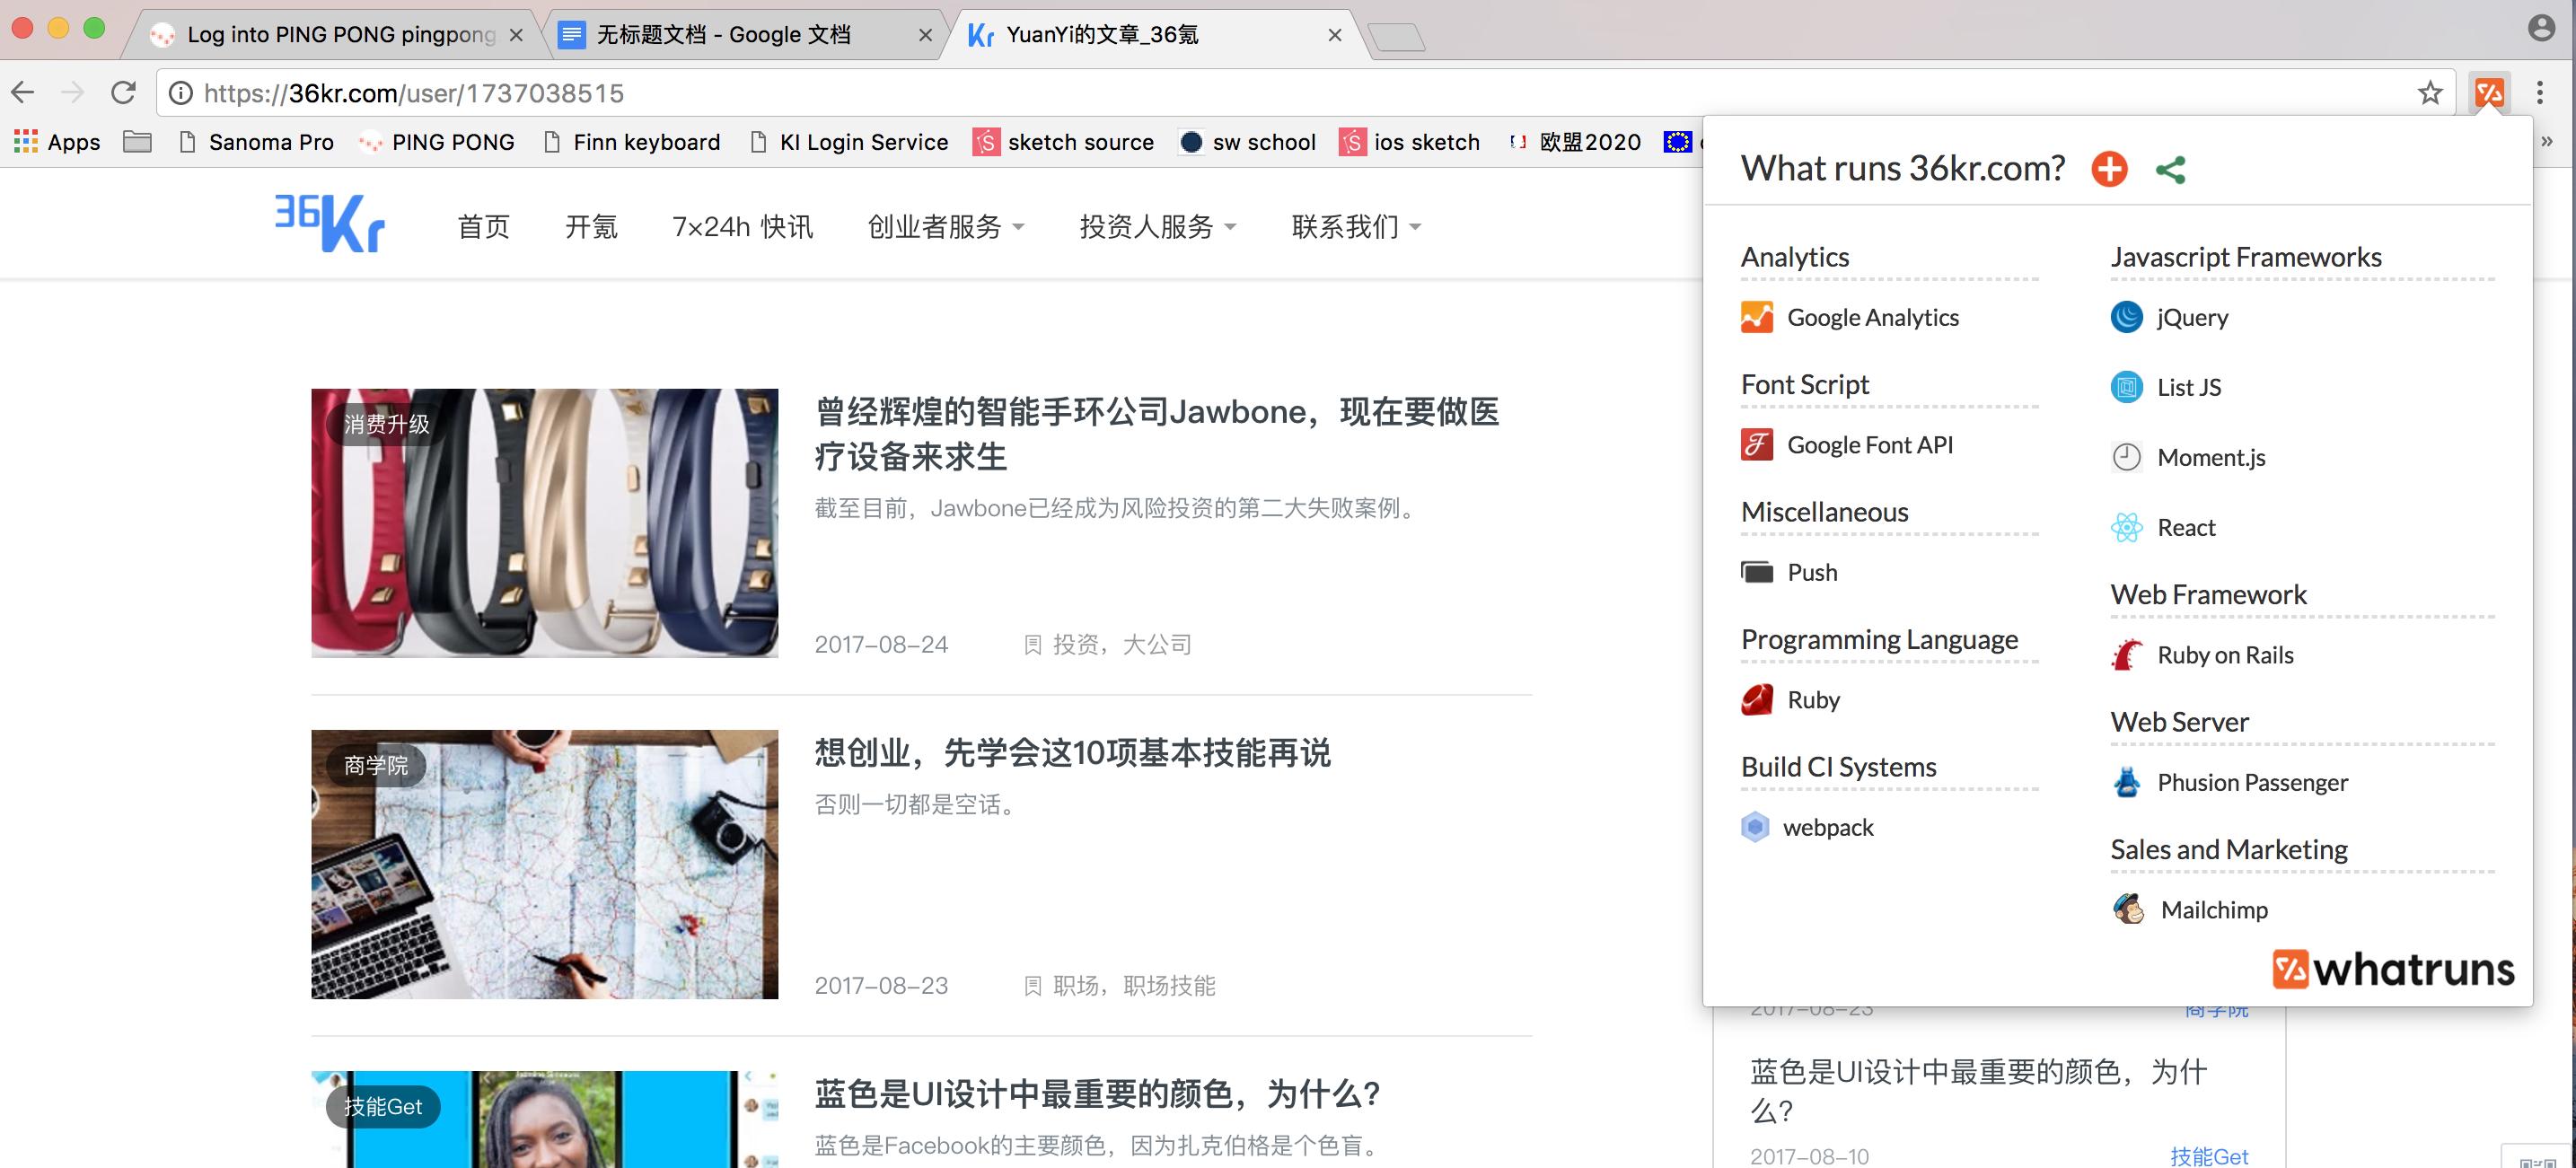This screenshot has width=2576, height=1168.
Task: Click the React icon entry
Action: [x=2127, y=527]
